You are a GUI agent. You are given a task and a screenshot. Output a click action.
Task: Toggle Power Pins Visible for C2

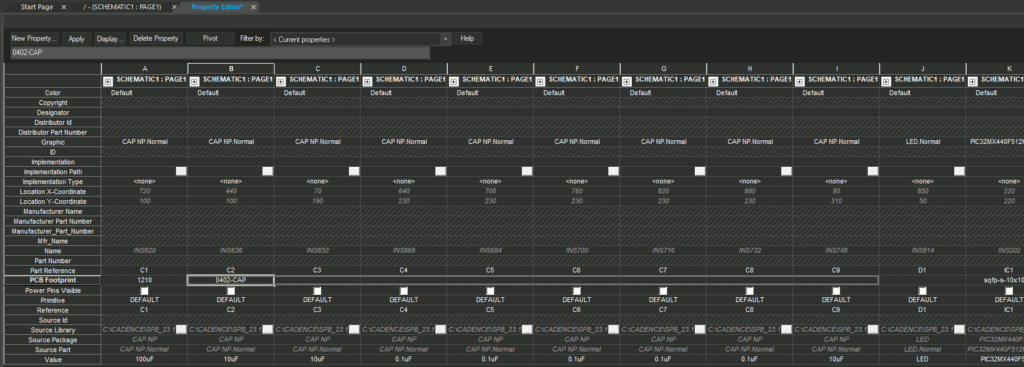click(231, 291)
